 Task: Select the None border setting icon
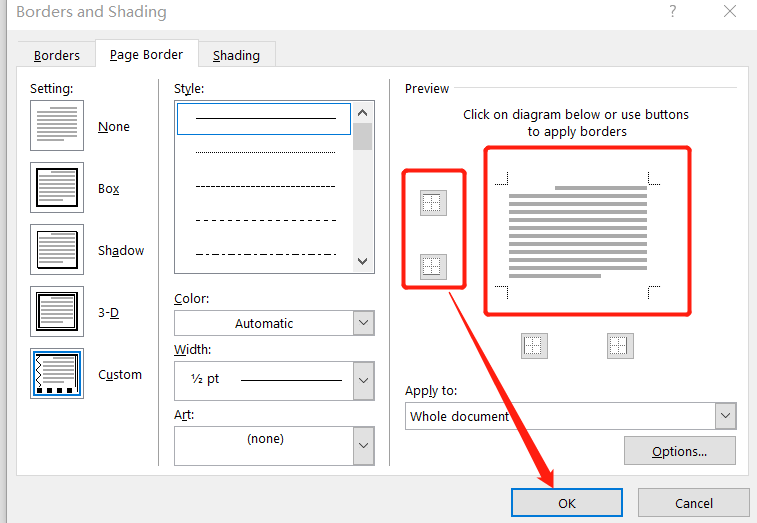(x=57, y=126)
